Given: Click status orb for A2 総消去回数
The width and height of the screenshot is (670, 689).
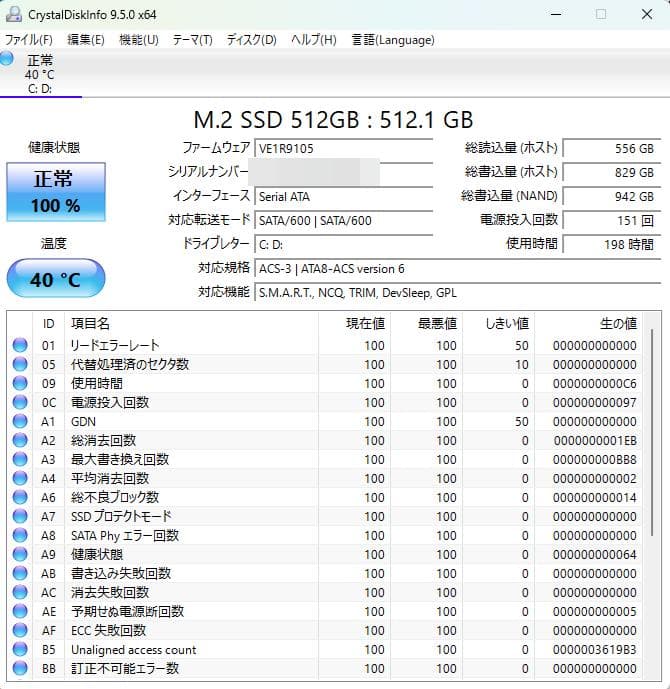Looking at the screenshot, I should point(20,440).
